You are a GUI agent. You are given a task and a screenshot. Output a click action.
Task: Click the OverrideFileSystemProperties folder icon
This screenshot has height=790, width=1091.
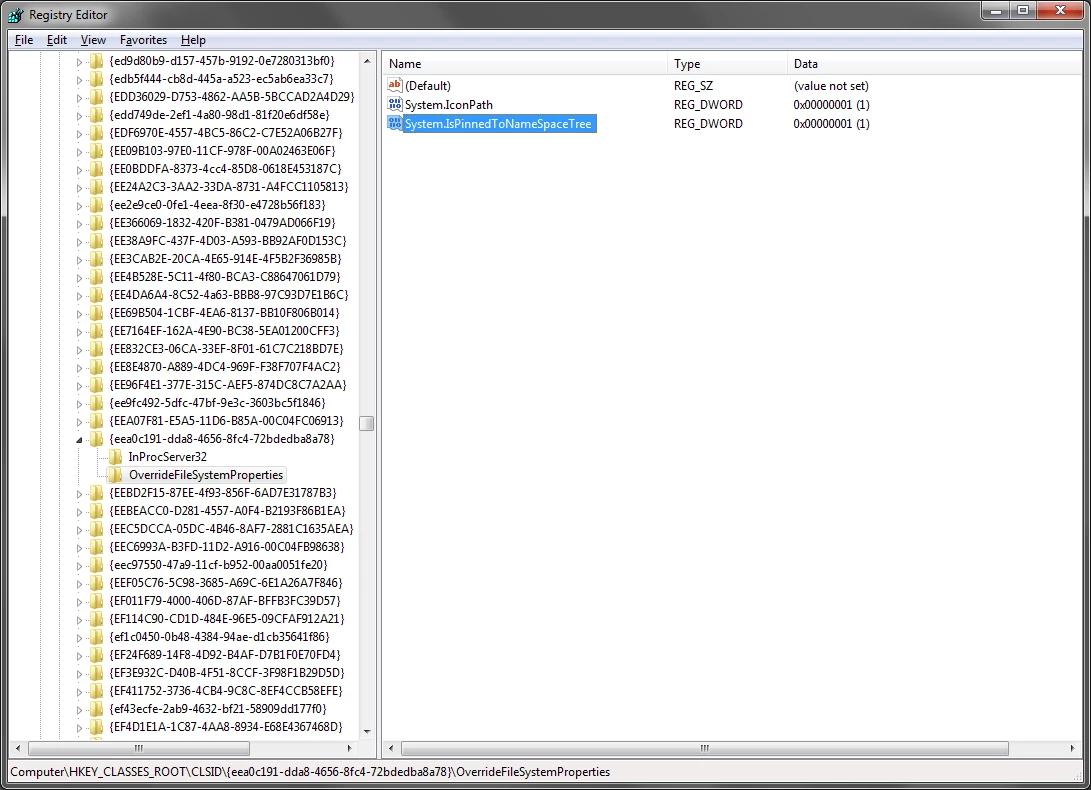pos(116,475)
